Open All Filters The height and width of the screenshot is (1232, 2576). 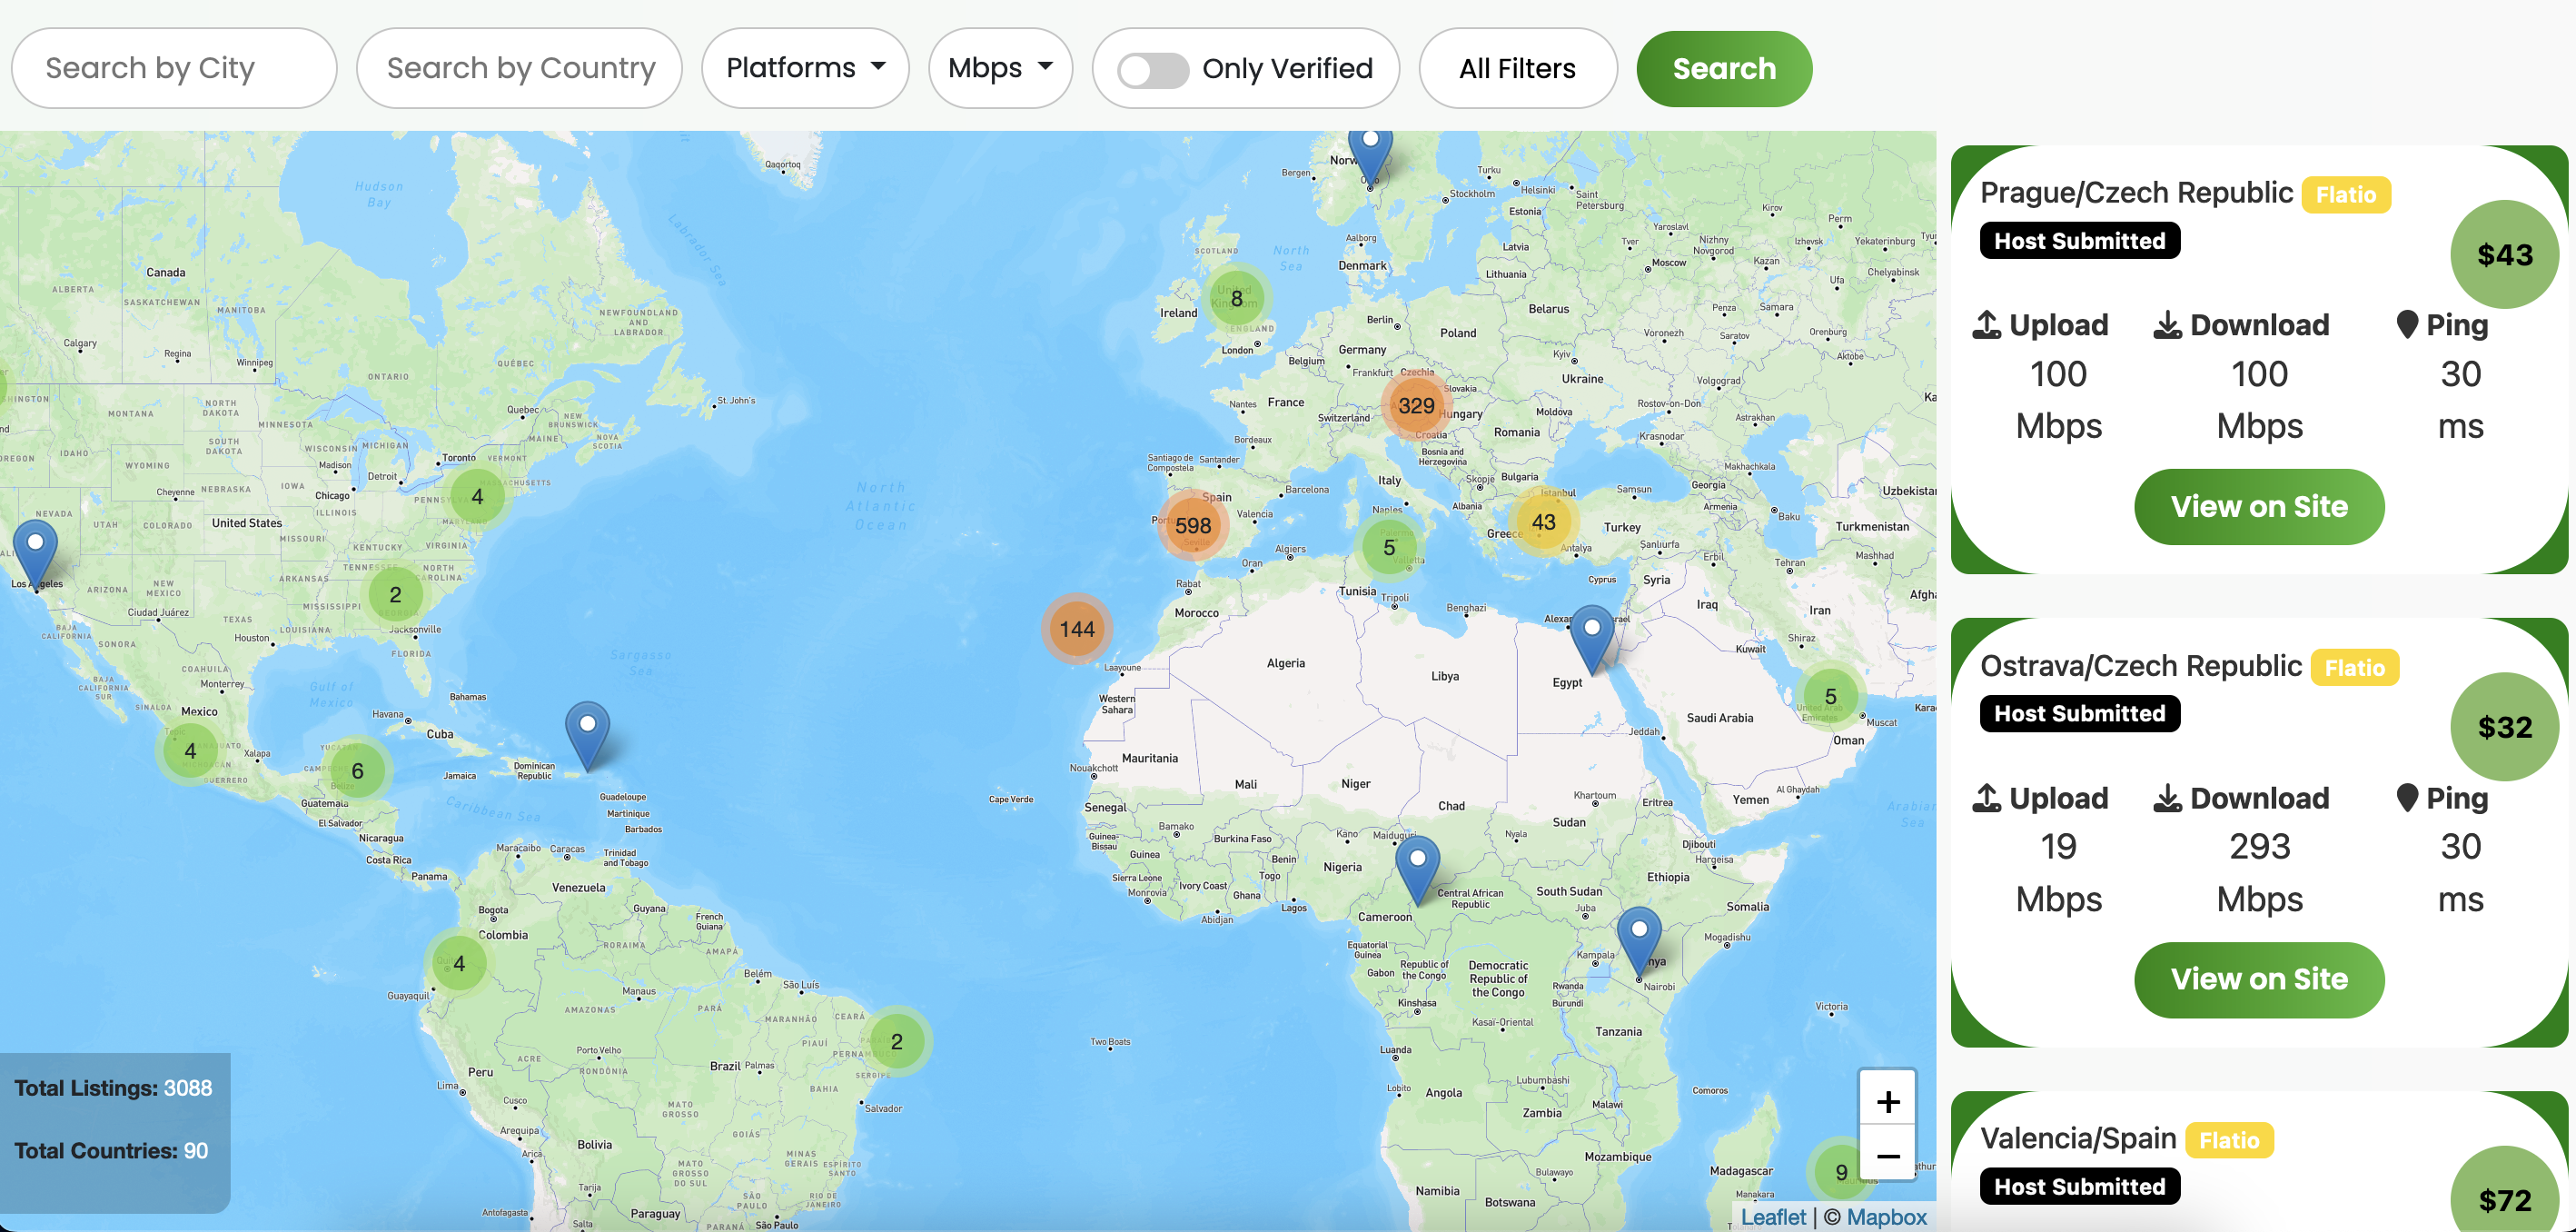[1517, 68]
